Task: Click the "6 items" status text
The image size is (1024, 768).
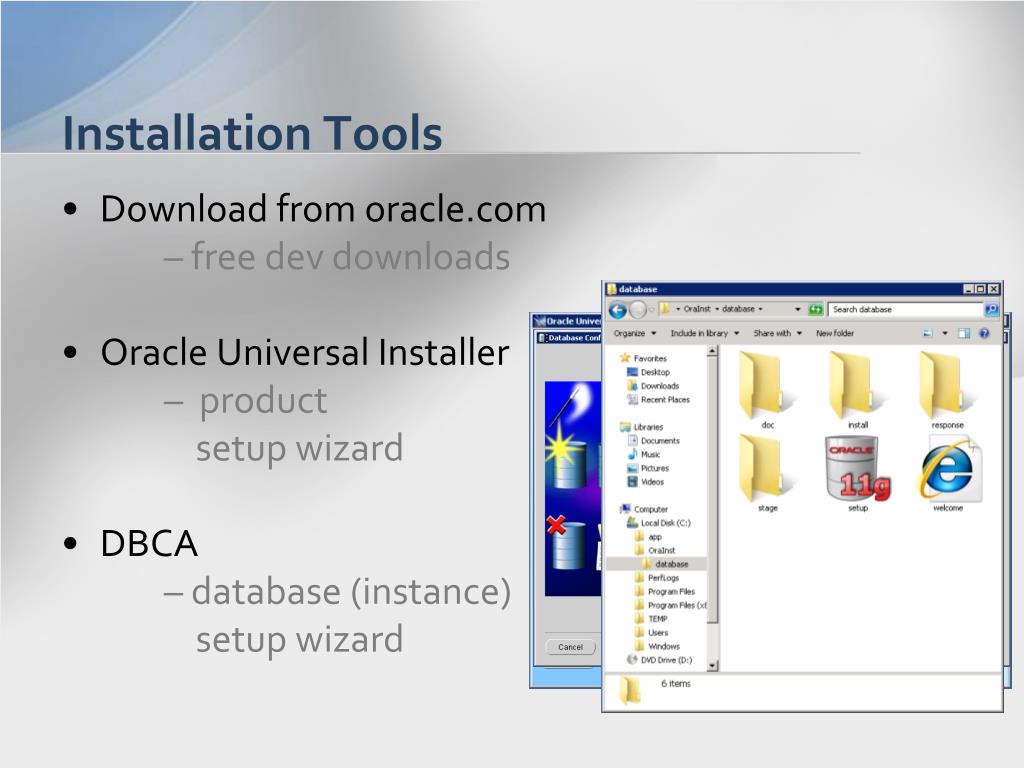Action: coord(675,684)
